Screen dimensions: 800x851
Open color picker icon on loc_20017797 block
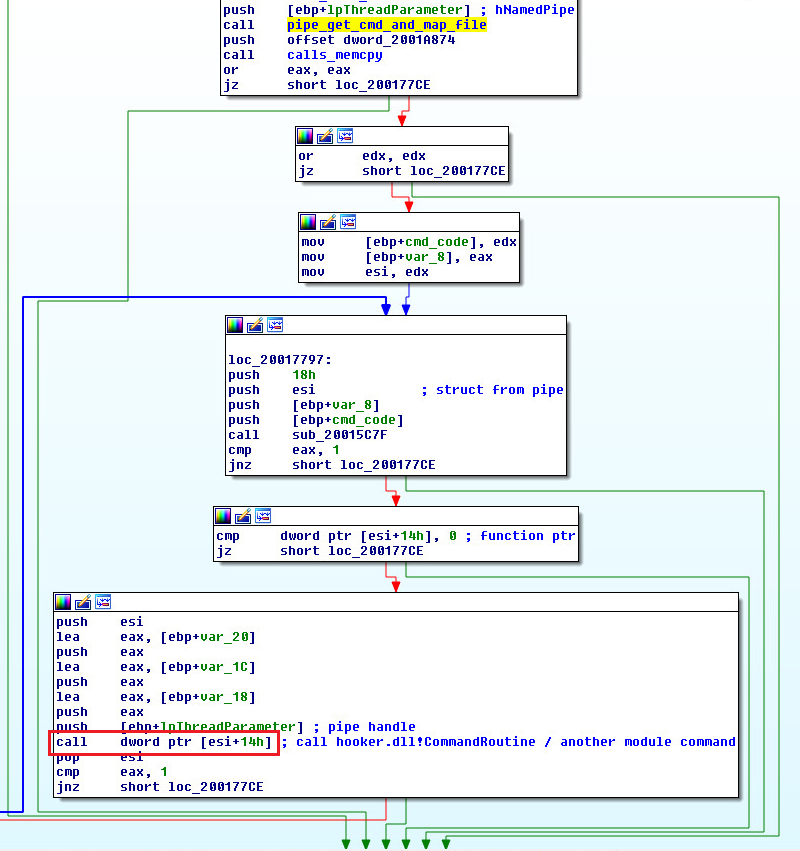click(235, 325)
